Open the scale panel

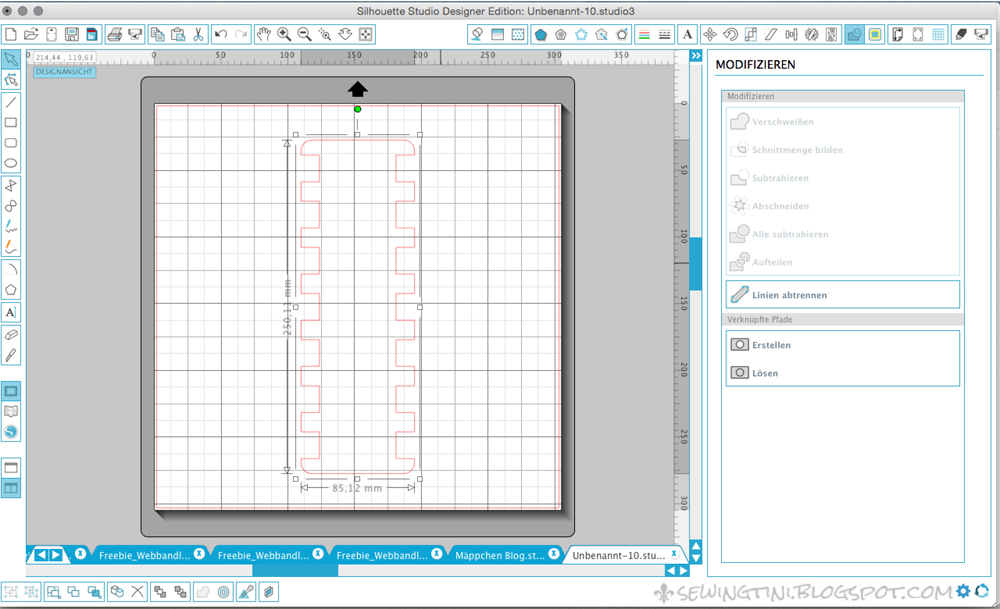(x=751, y=34)
